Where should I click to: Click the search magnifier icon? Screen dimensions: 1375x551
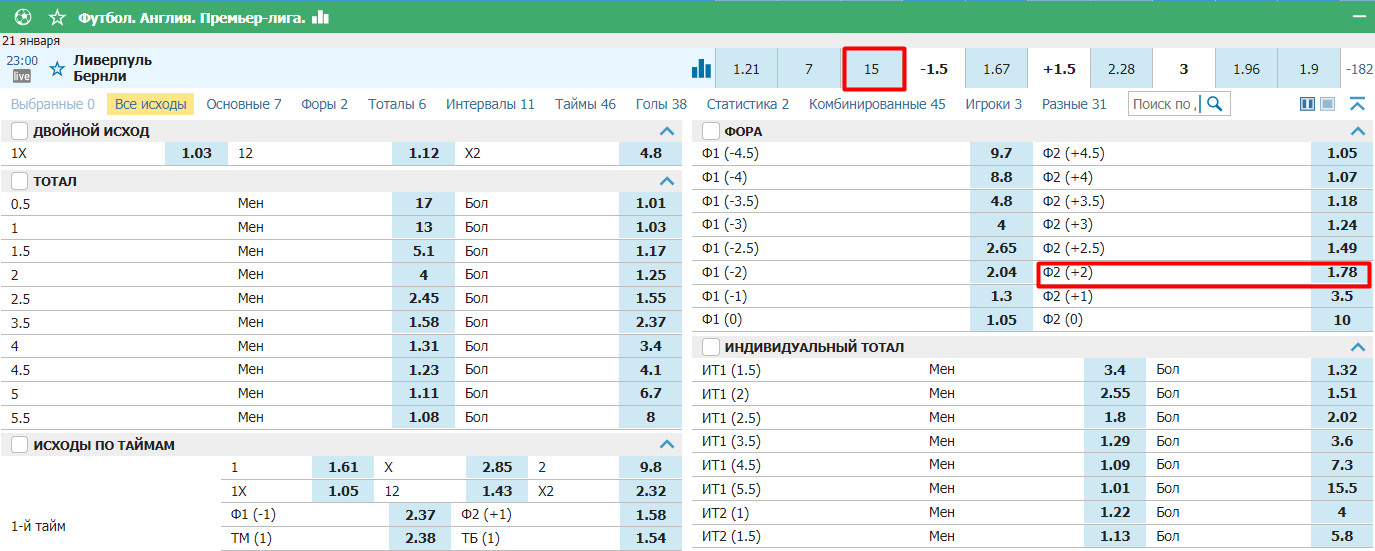click(1216, 104)
